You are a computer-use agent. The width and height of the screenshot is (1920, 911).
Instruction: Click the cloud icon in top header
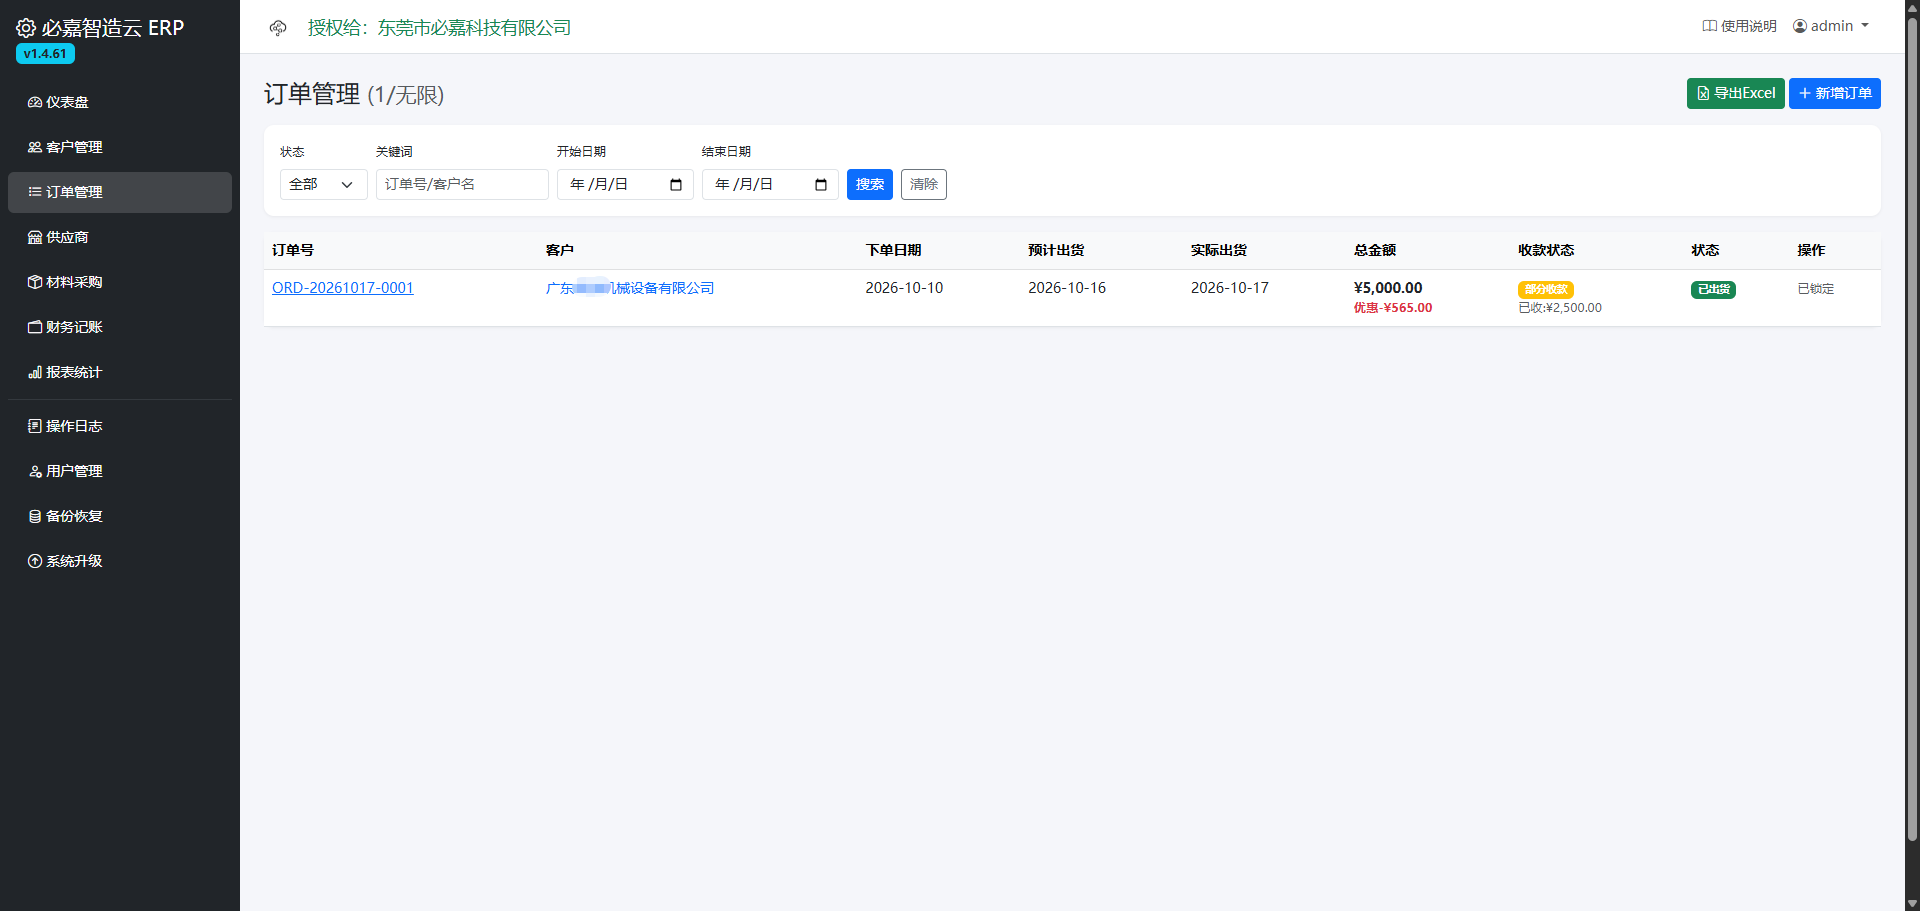[278, 28]
